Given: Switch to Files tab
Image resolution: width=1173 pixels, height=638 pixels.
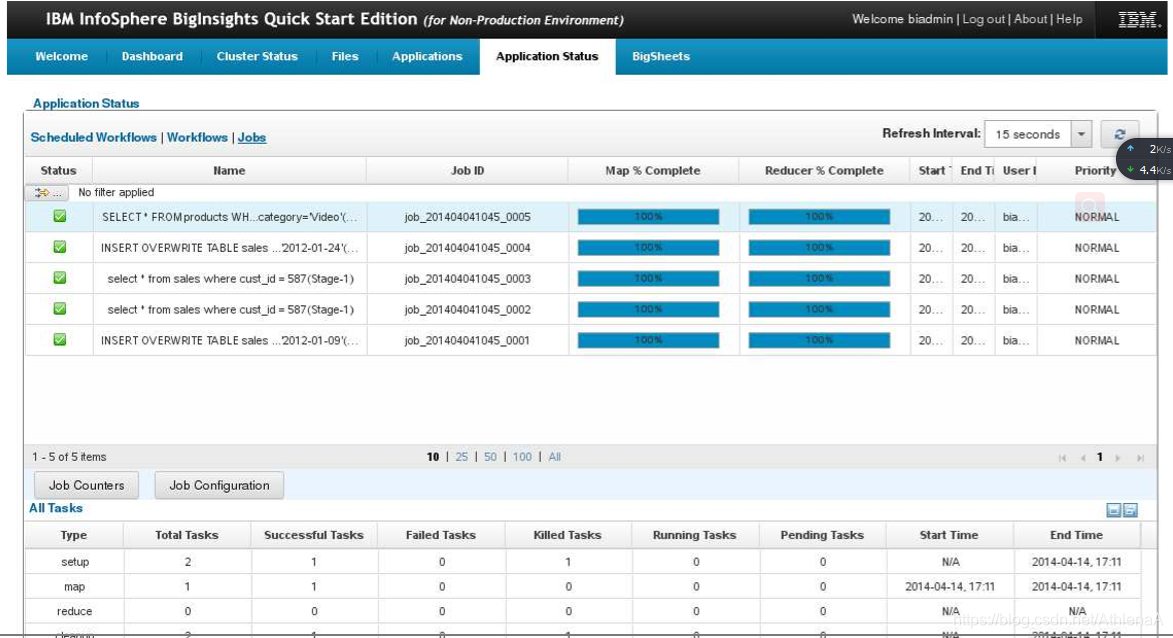Looking at the screenshot, I should pyautogui.click(x=345, y=56).
